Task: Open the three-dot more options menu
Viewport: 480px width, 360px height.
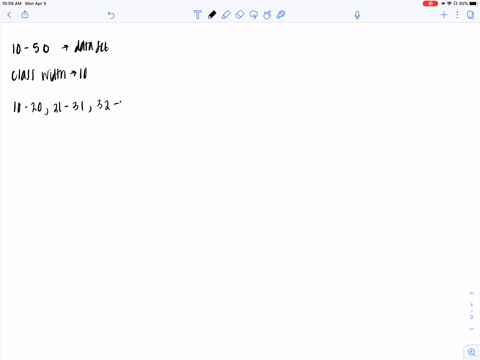Action: point(457,15)
